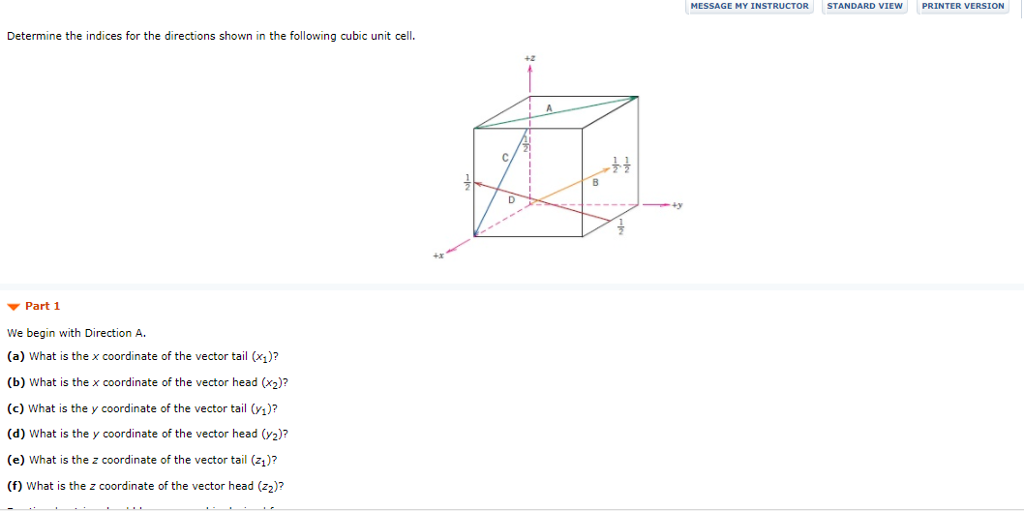Click the Message My Instructor button

point(750,6)
